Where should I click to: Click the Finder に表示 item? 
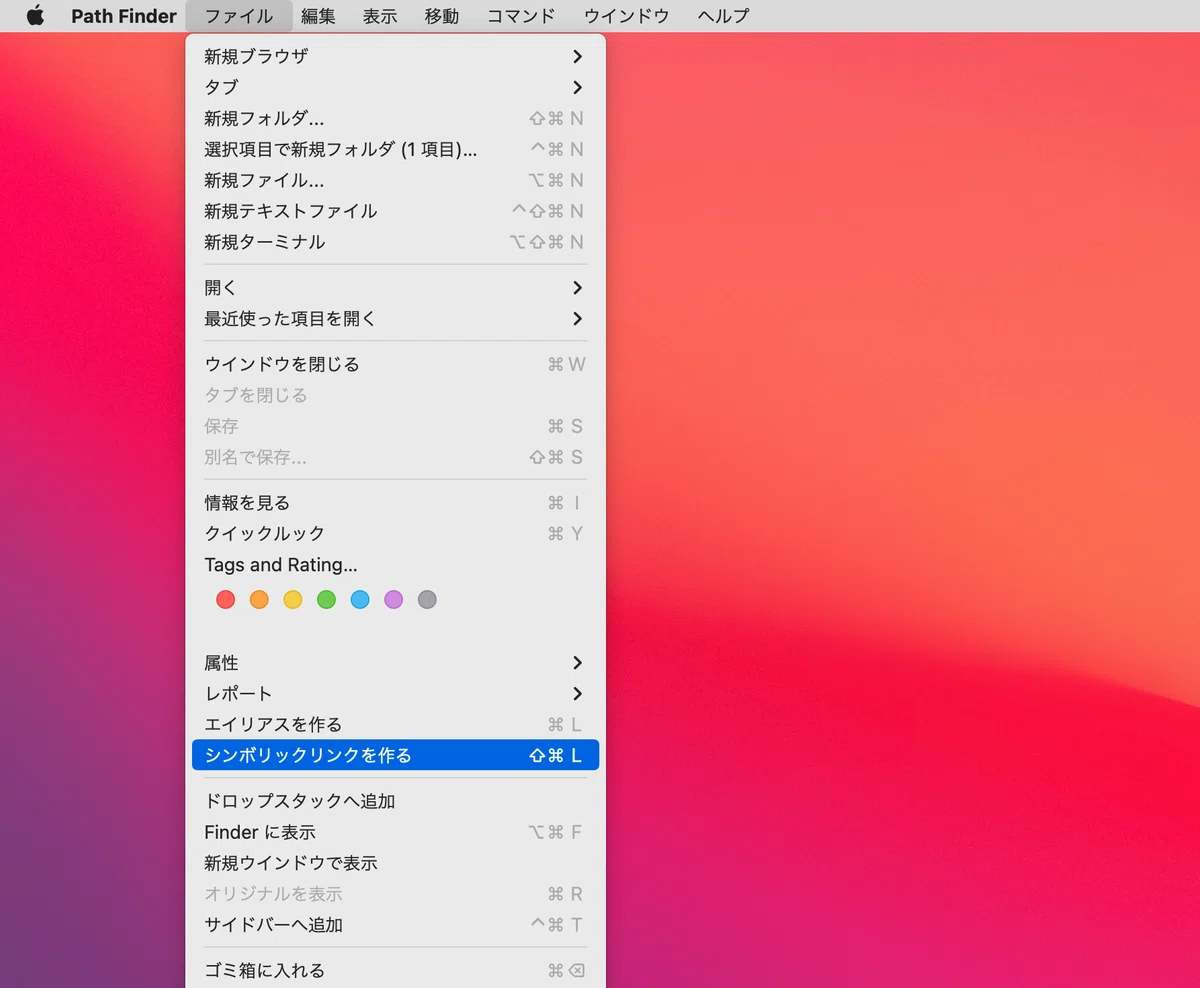click(x=395, y=832)
